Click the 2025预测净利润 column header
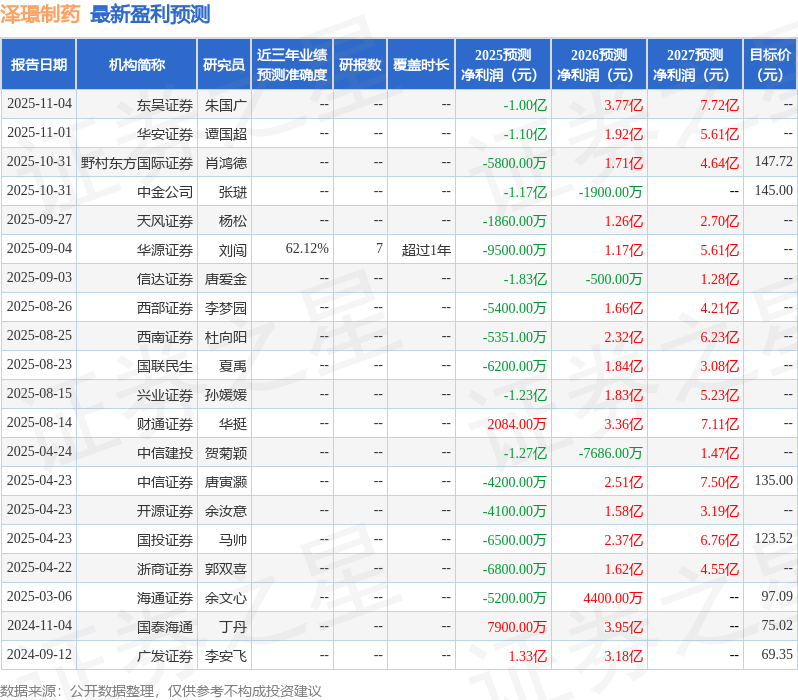The width and height of the screenshot is (798, 700). 503,65
